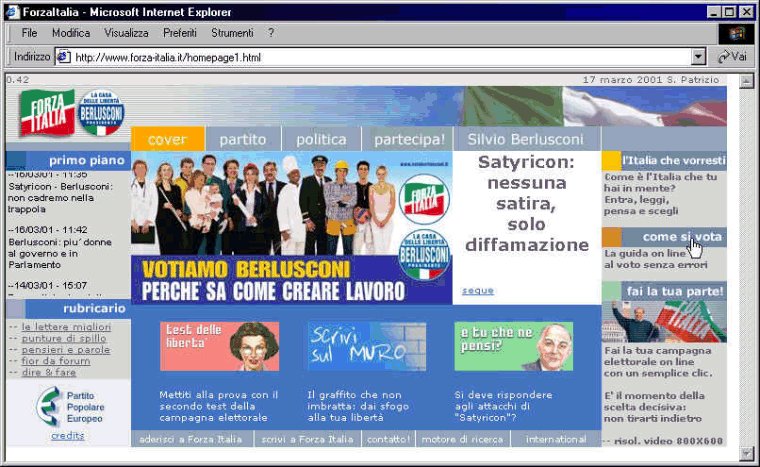Open the Visualizza menu
The width and height of the screenshot is (760, 467).
[x=126, y=33]
